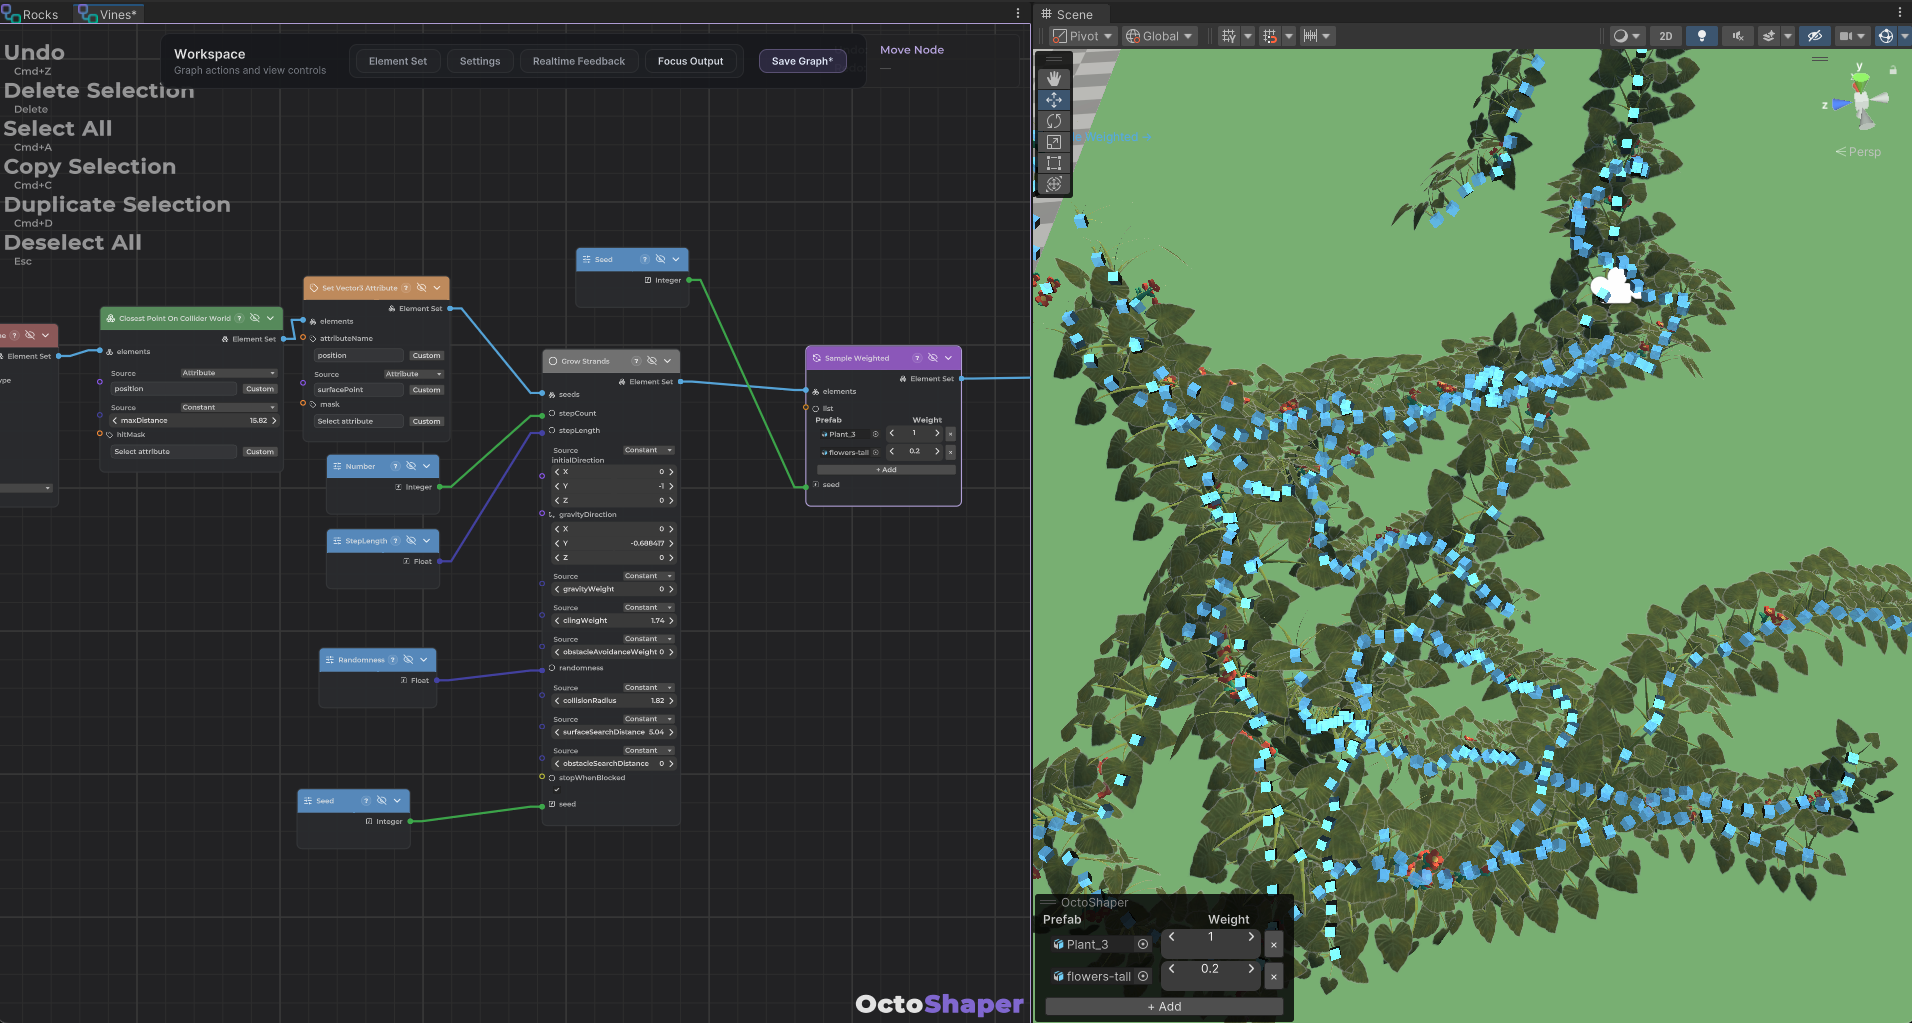Open the Scene tab three-dot menu

tap(1900, 13)
